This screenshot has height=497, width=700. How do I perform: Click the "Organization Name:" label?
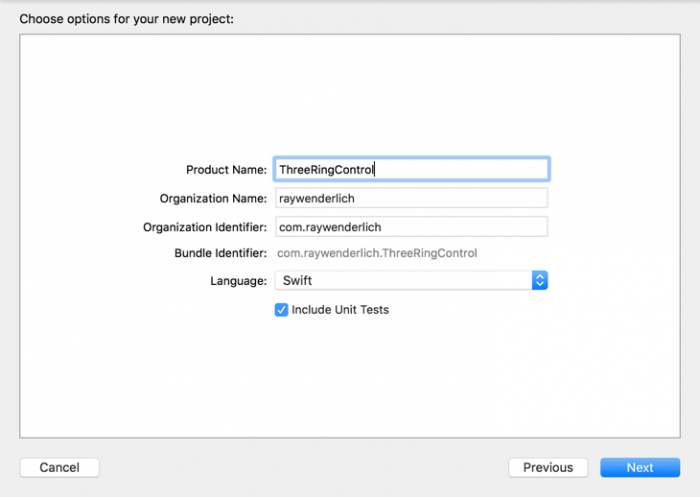point(213,198)
